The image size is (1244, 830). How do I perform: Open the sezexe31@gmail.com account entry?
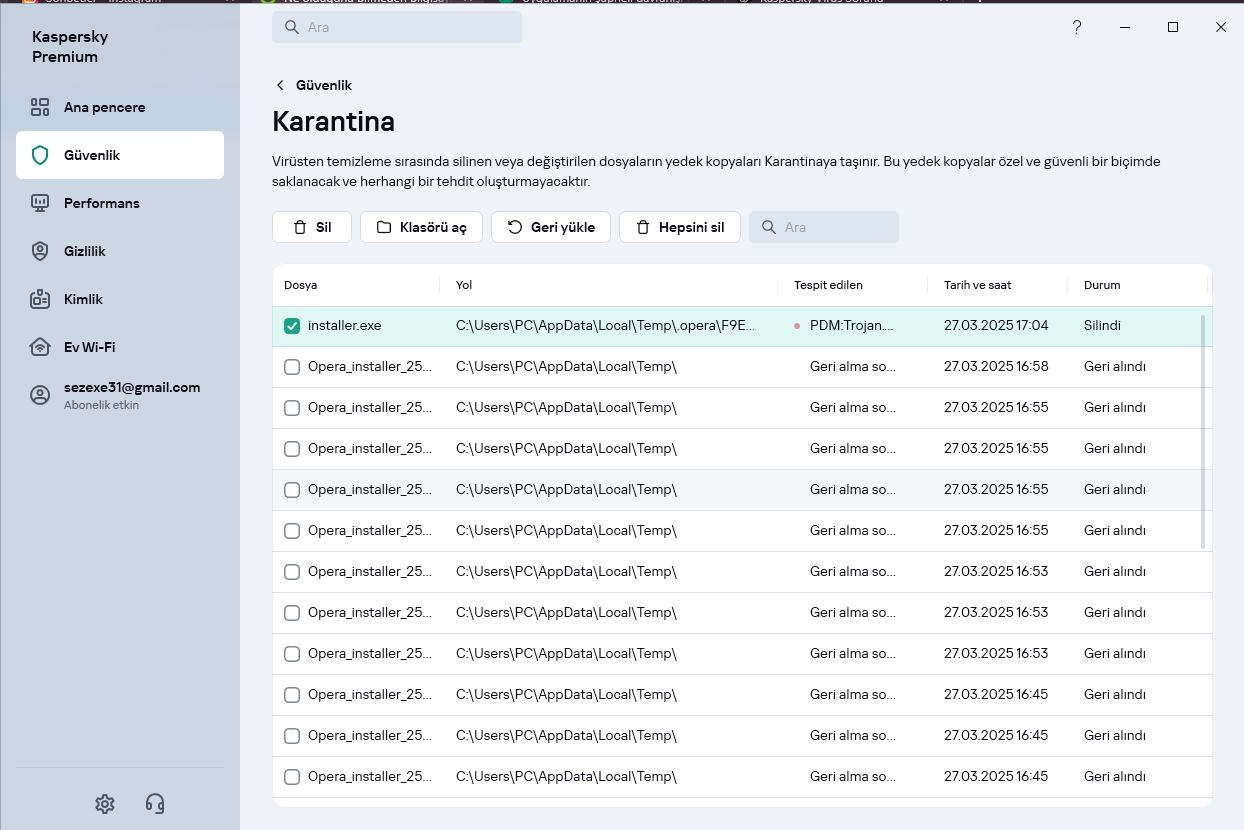click(120, 395)
